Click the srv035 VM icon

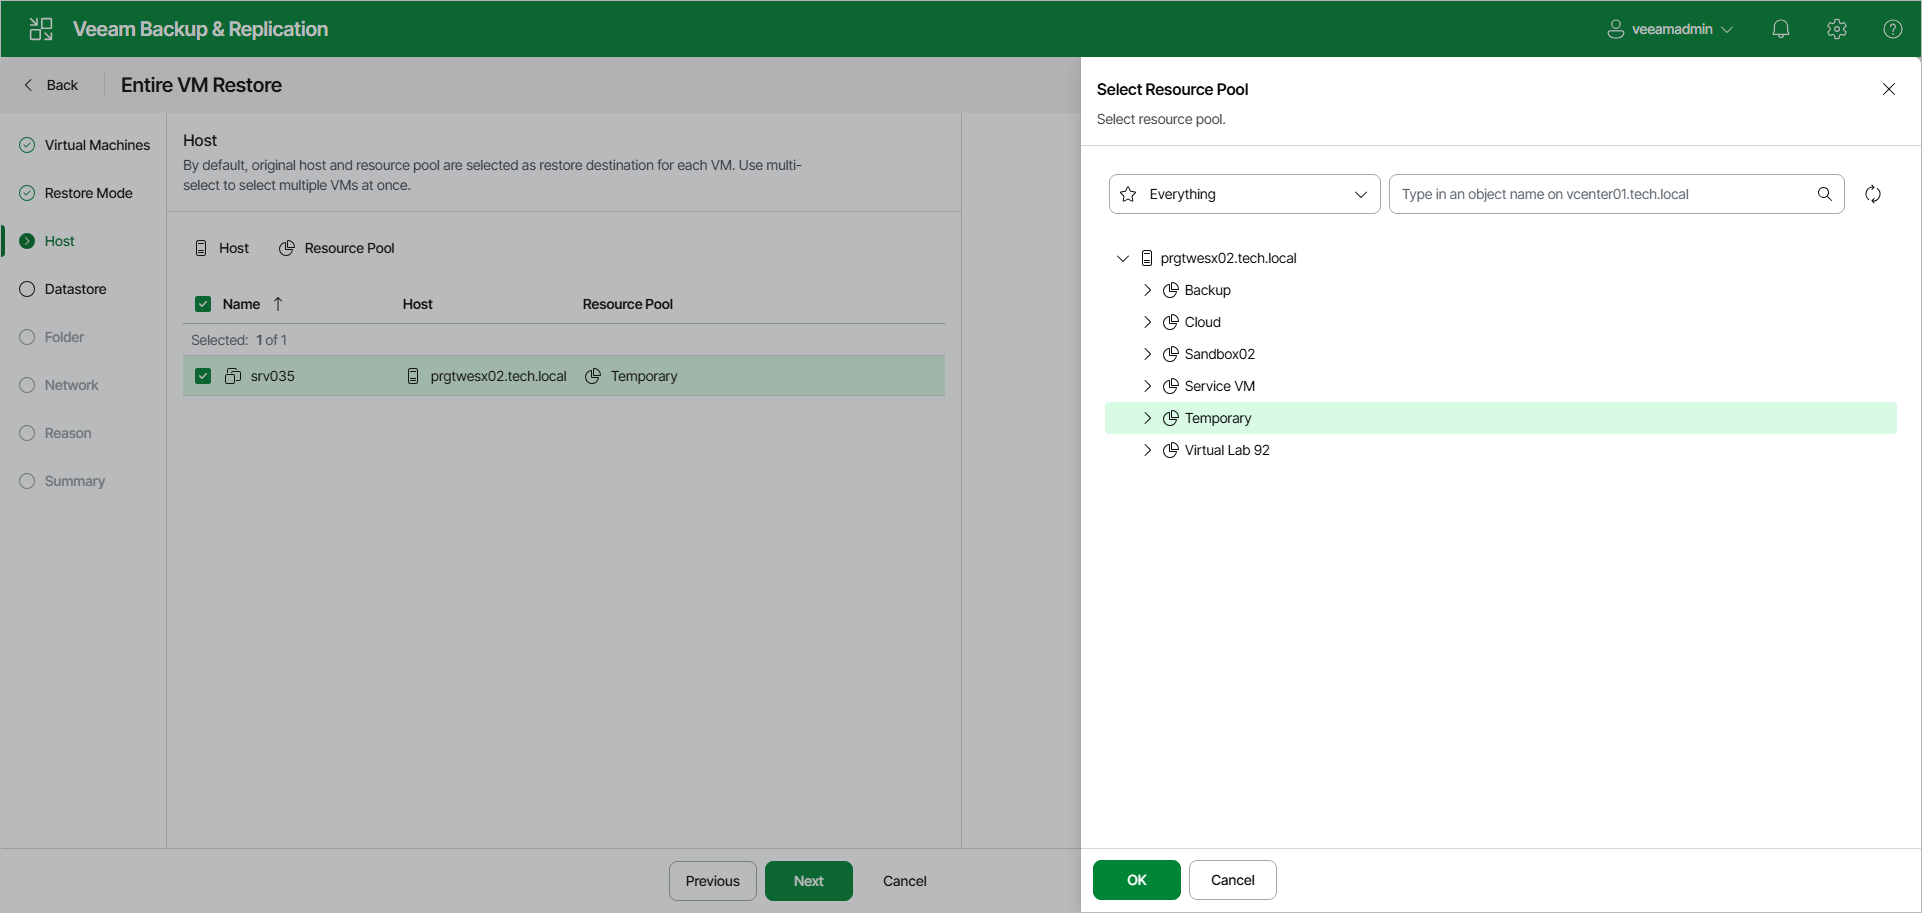click(233, 376)
